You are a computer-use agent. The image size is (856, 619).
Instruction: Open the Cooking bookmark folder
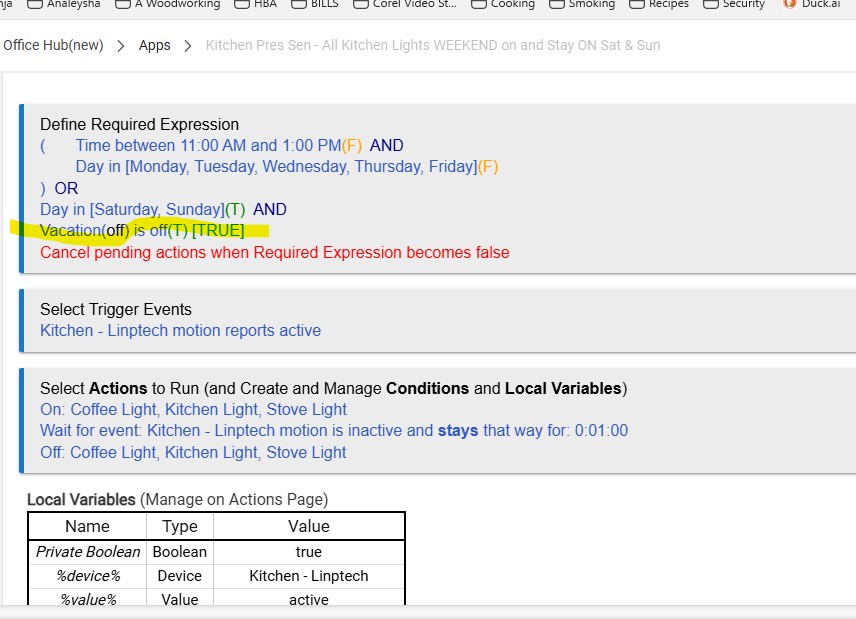tap(503, 4)
